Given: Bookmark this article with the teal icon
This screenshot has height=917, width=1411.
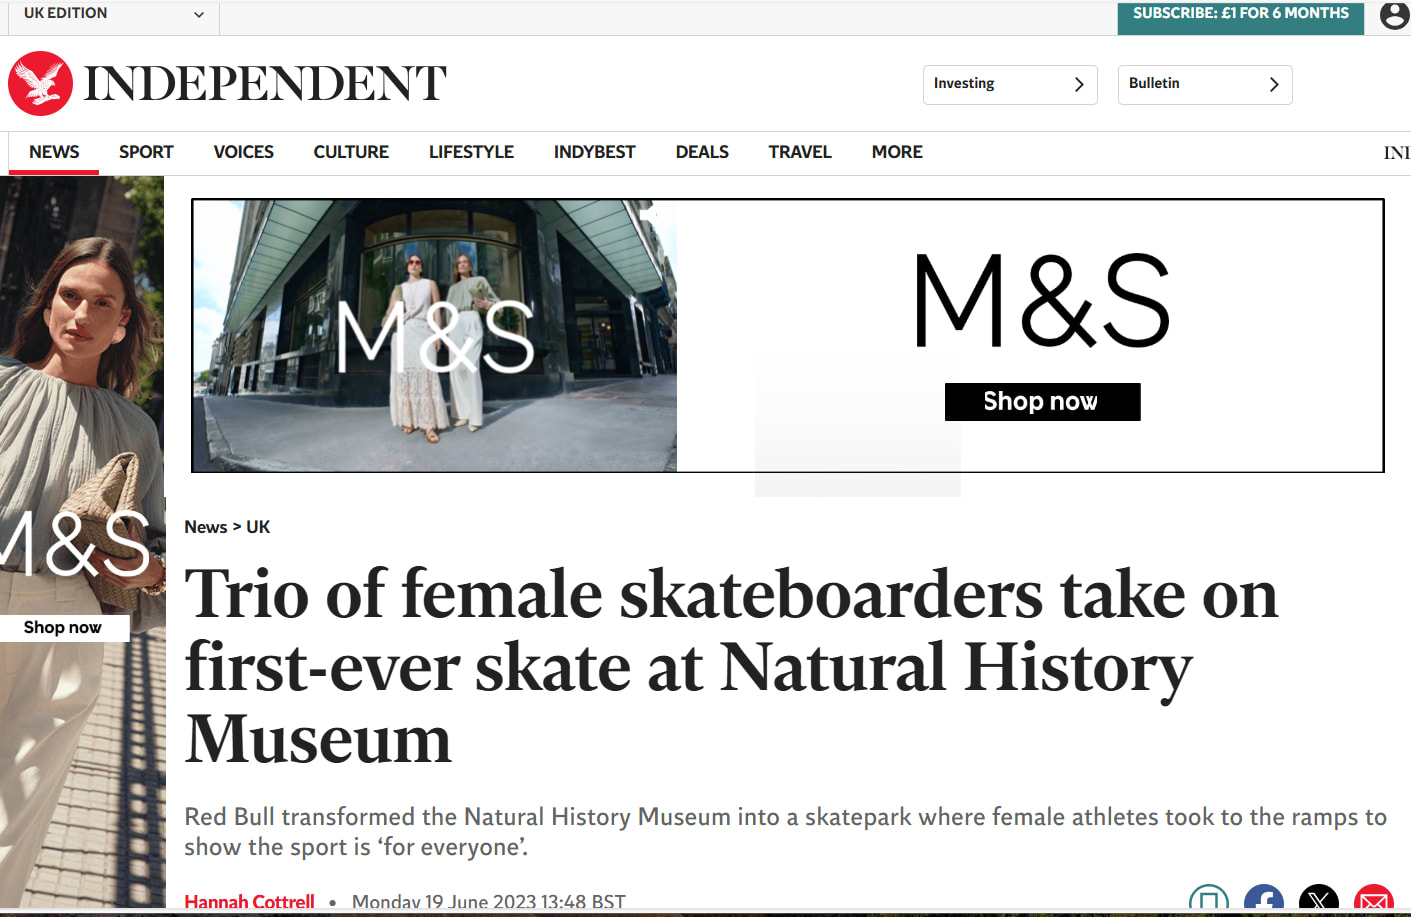Looking at the screenshot, I should [x=1208, y=901].
